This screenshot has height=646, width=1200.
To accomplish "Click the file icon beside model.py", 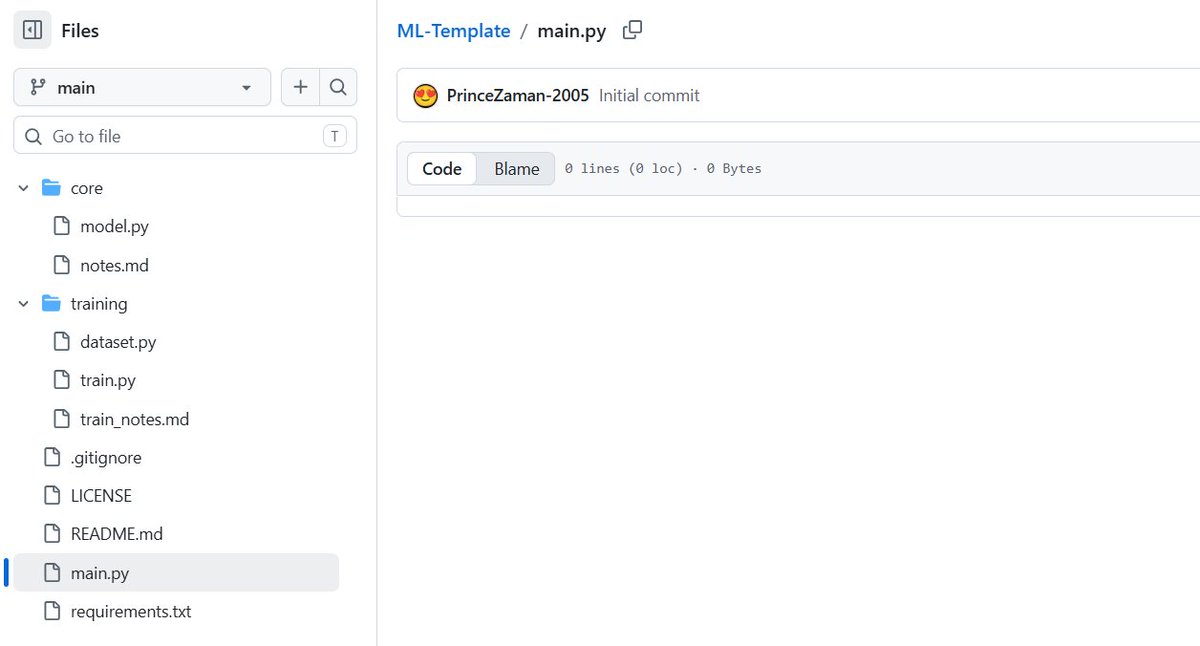I will click(x=62, y=226).
